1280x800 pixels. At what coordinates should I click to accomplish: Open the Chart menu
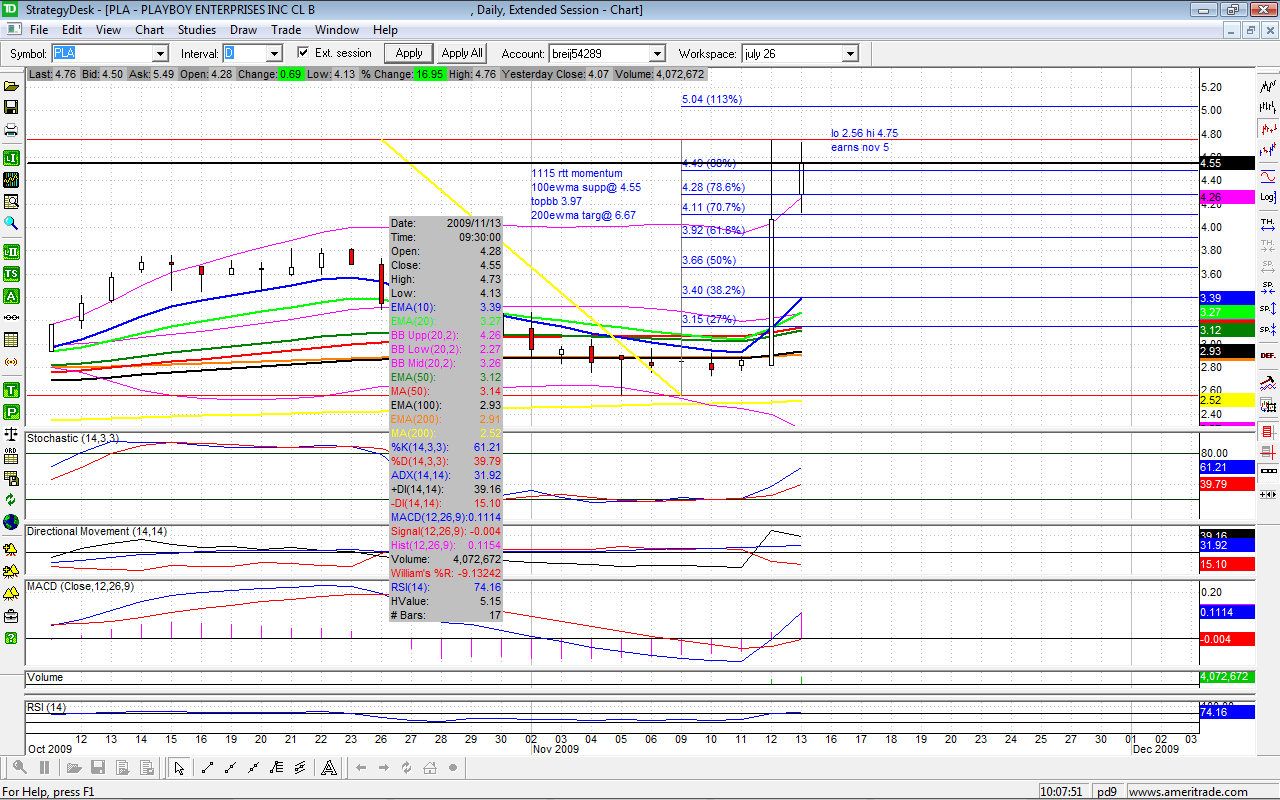click(150, 30)
